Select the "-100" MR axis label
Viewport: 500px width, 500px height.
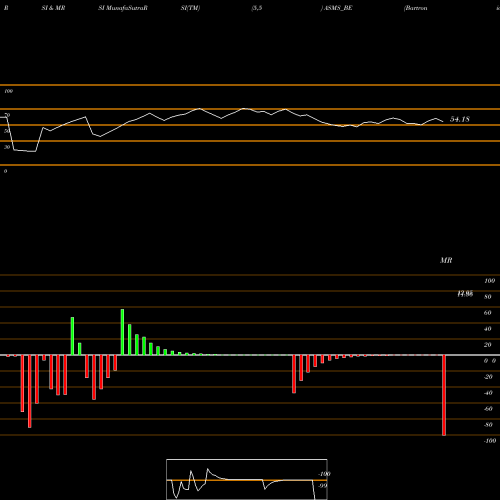click(x=490, y=441)
